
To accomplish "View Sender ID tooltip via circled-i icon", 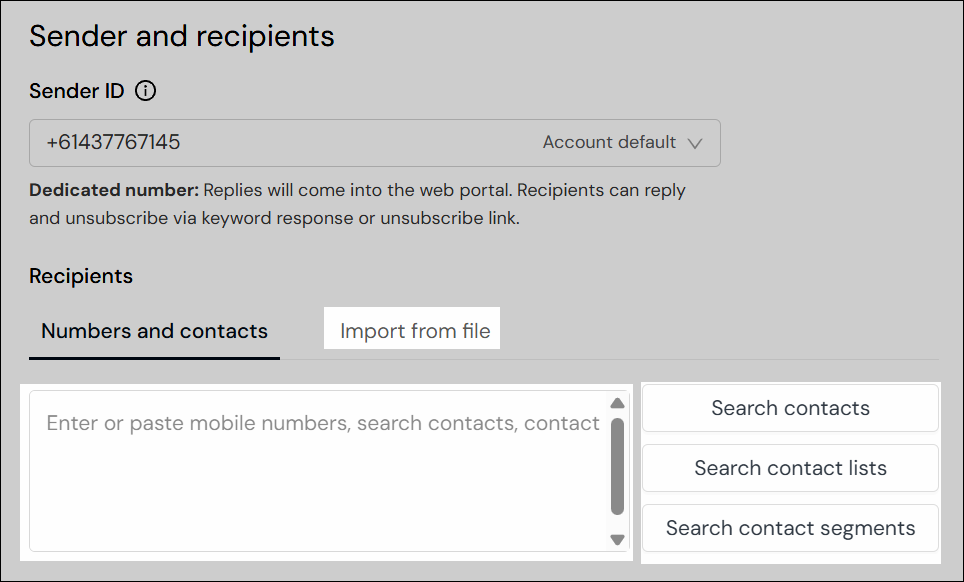I will [146, 91].
